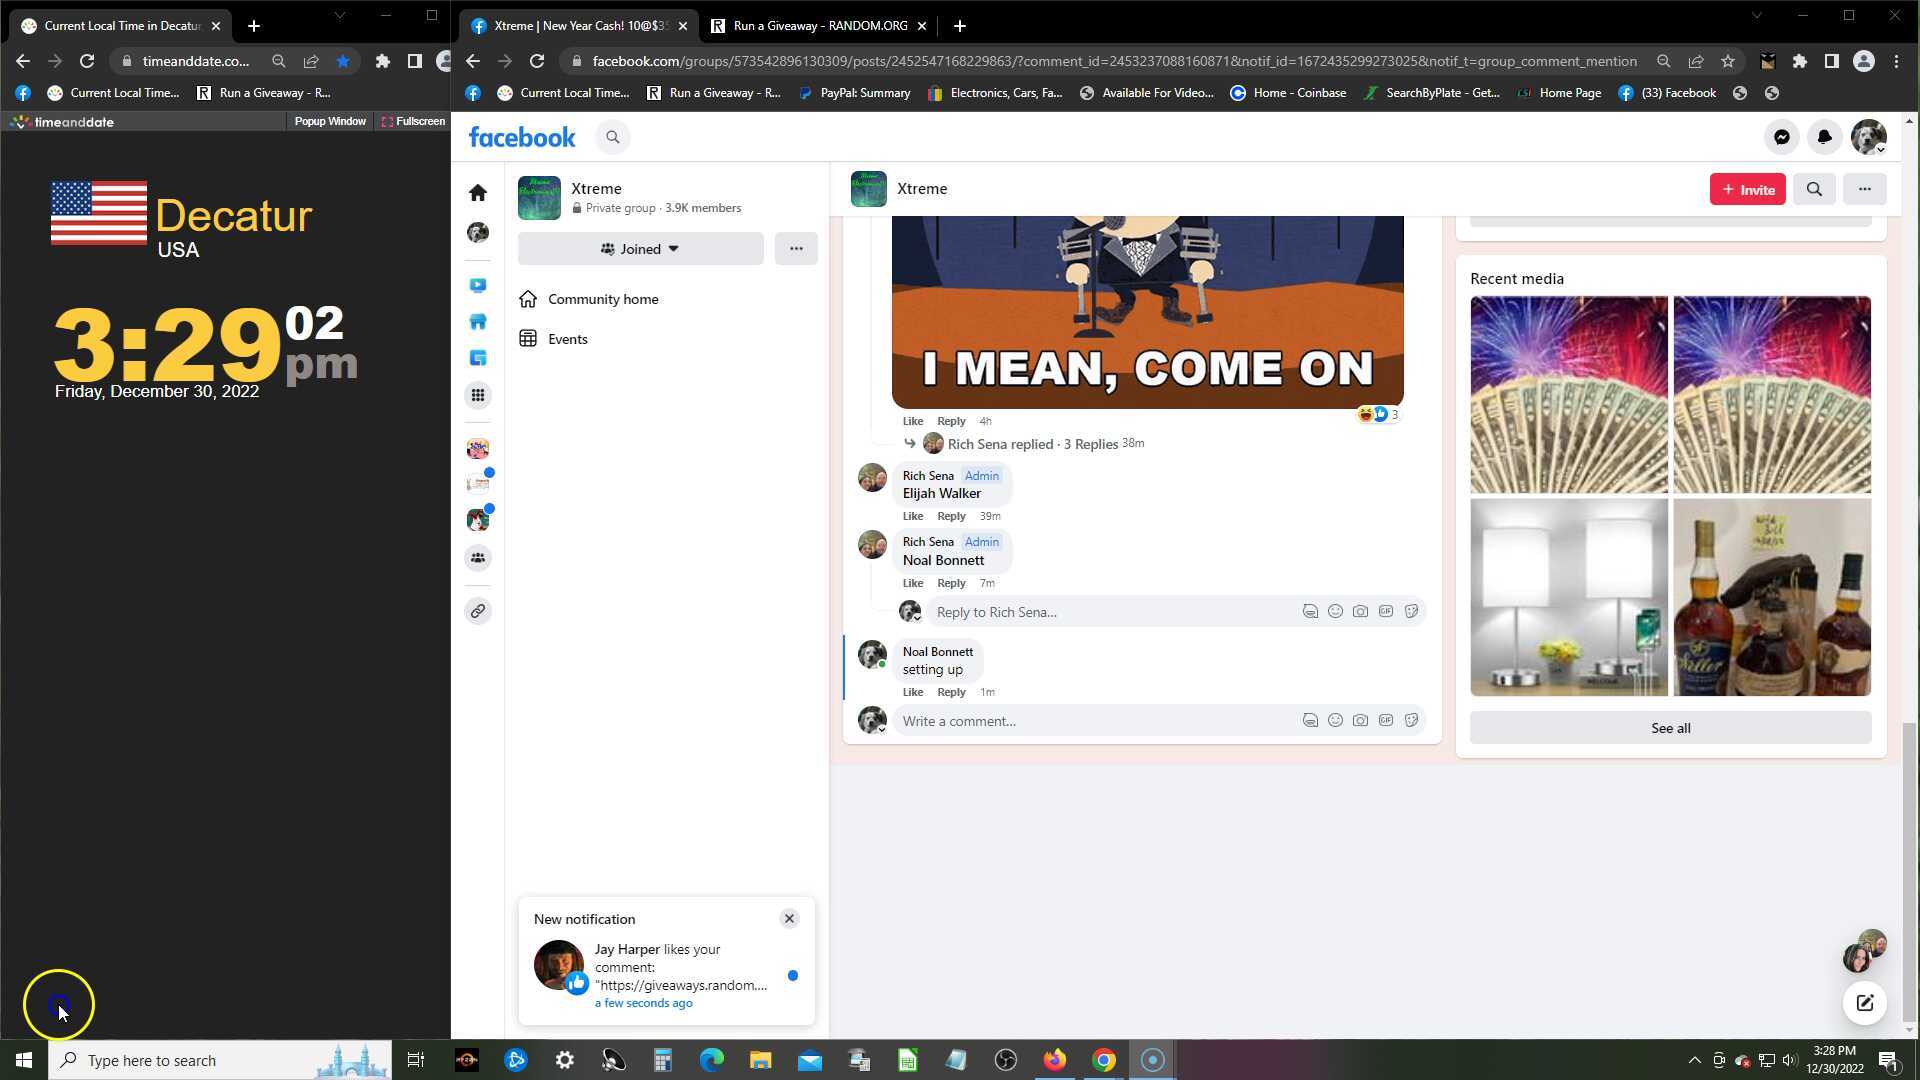Open Messenger from the Facebook header

[1781, 138]
